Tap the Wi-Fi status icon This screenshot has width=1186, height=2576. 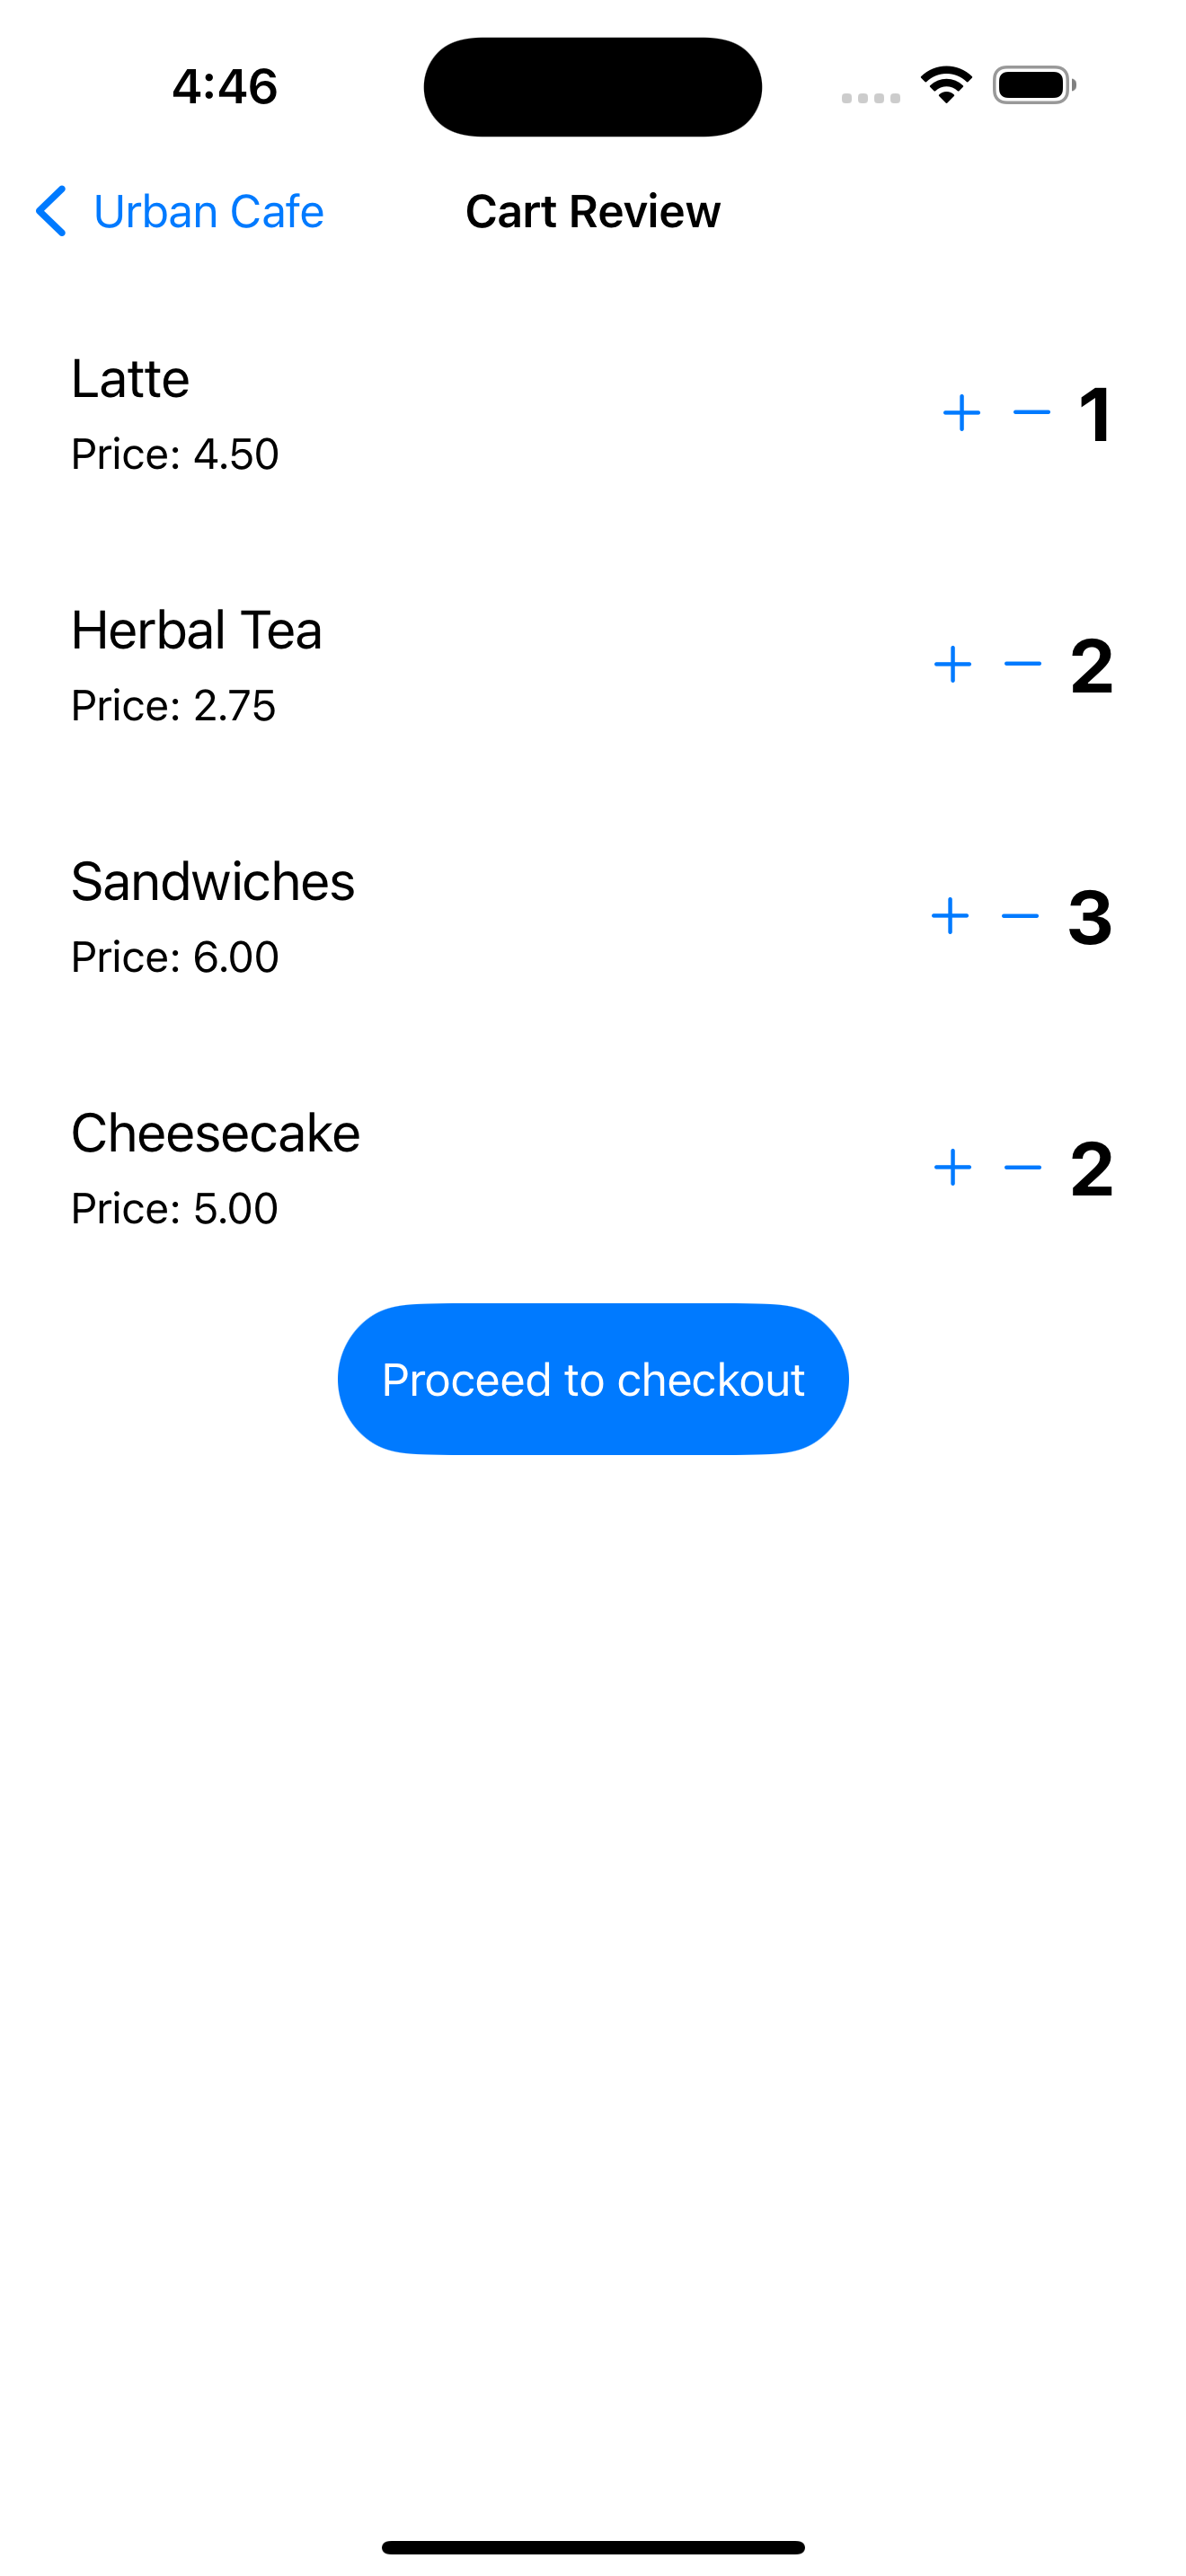pos(946,85)
